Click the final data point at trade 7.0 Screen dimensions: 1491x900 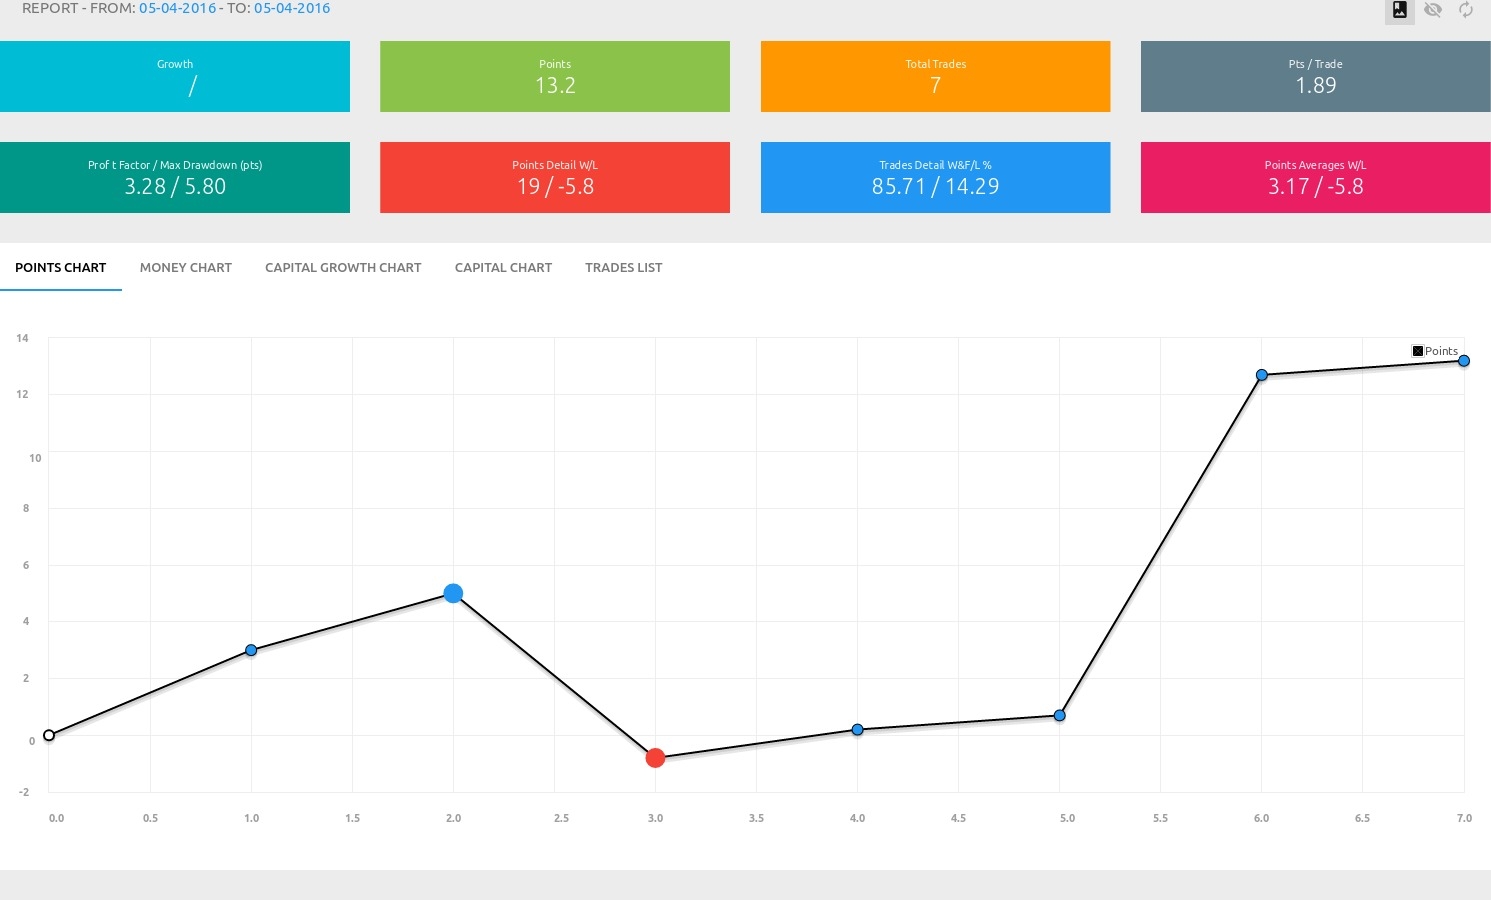[1464, 361]
